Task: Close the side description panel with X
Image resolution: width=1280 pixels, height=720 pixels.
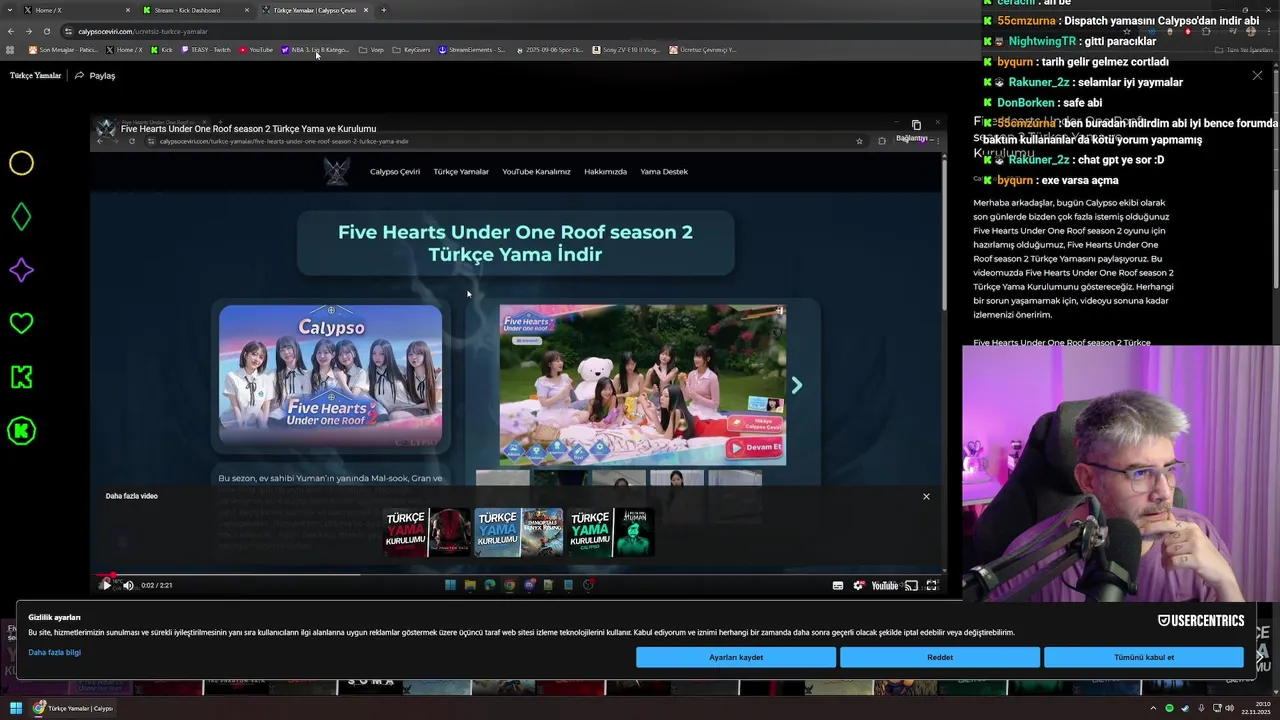Action: (x=1257, y=75)
